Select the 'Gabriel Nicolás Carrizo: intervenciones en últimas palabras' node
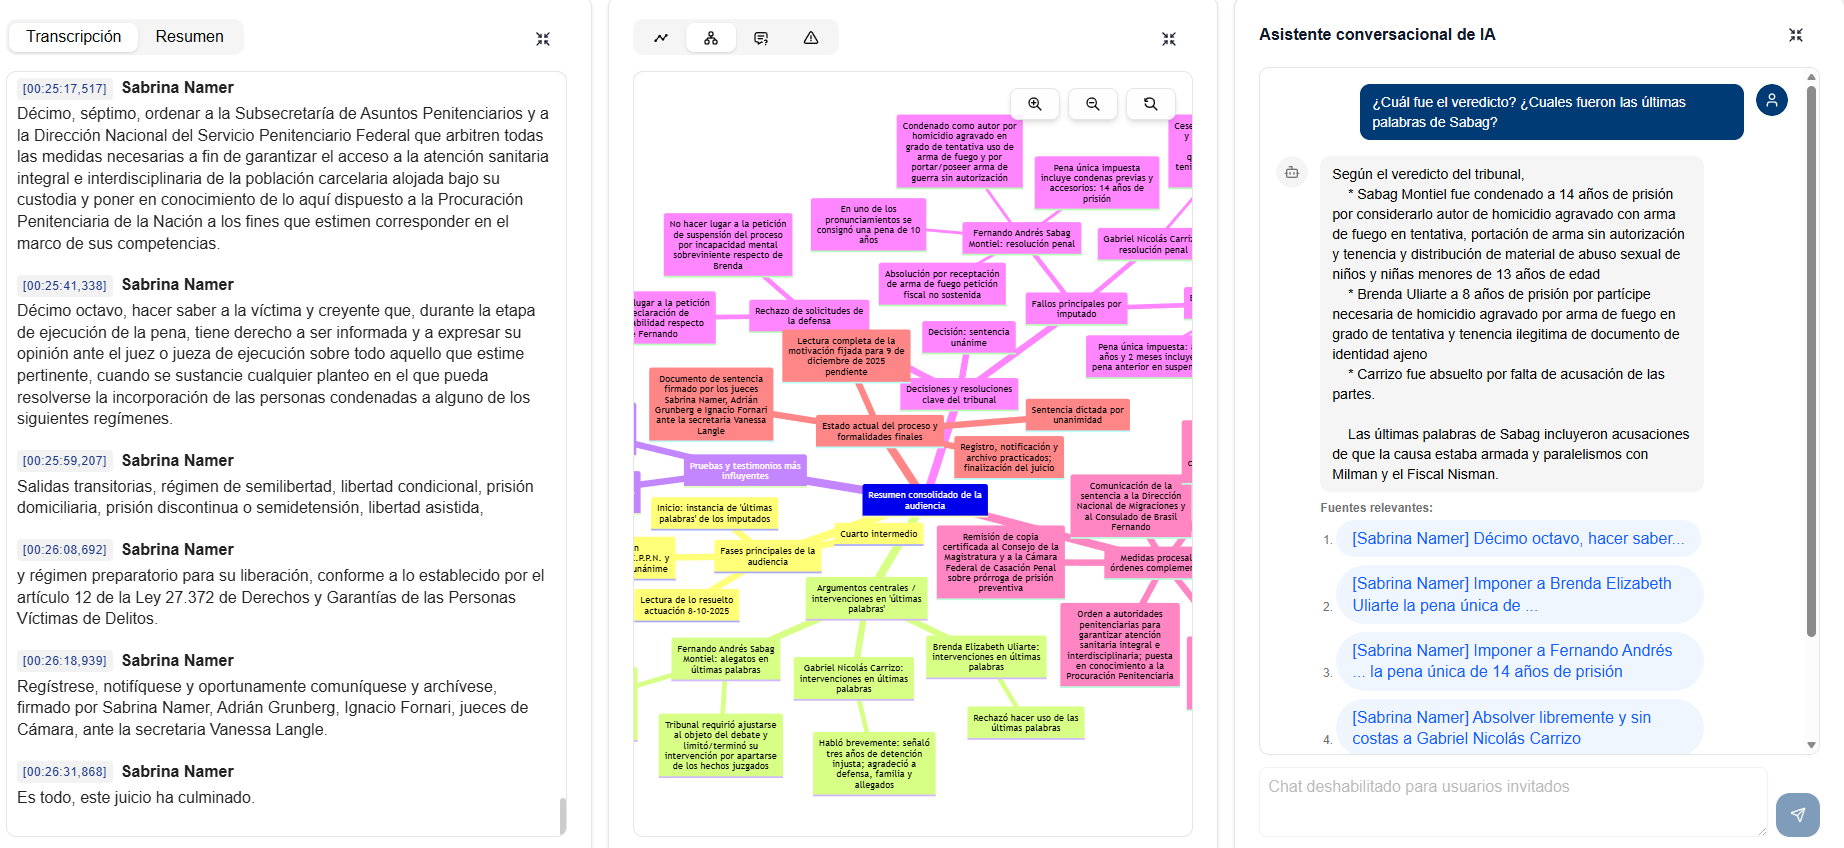1844x848 pixels. click(854, 678)
